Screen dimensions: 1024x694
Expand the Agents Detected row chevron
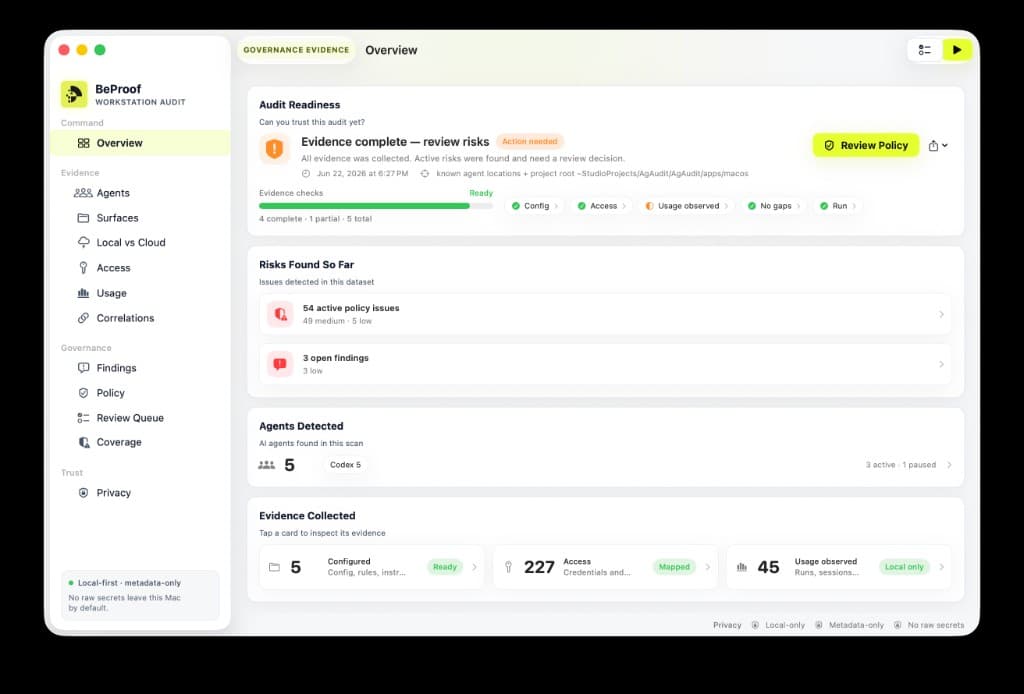[x=949, y=465]
